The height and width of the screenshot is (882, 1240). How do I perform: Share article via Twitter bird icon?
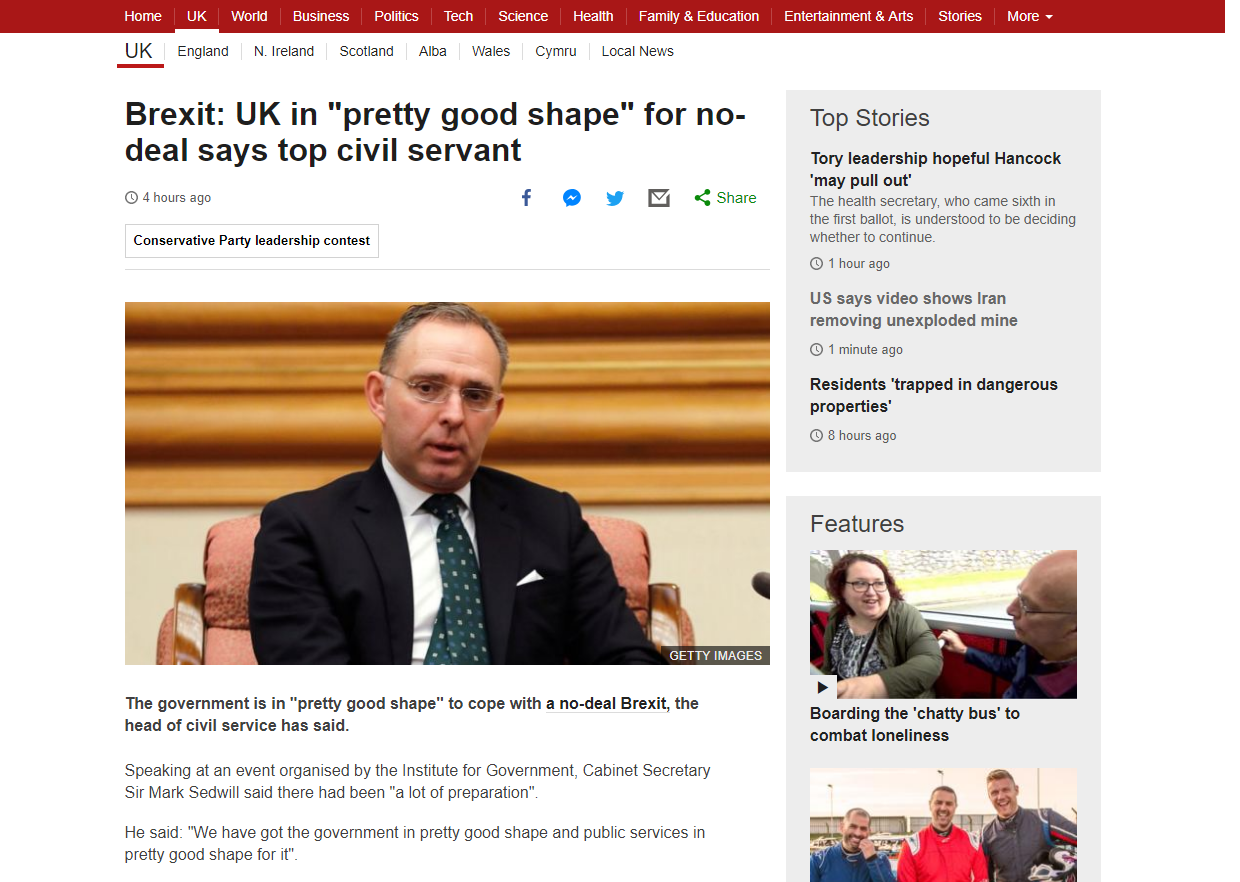[x=615, y=198]
